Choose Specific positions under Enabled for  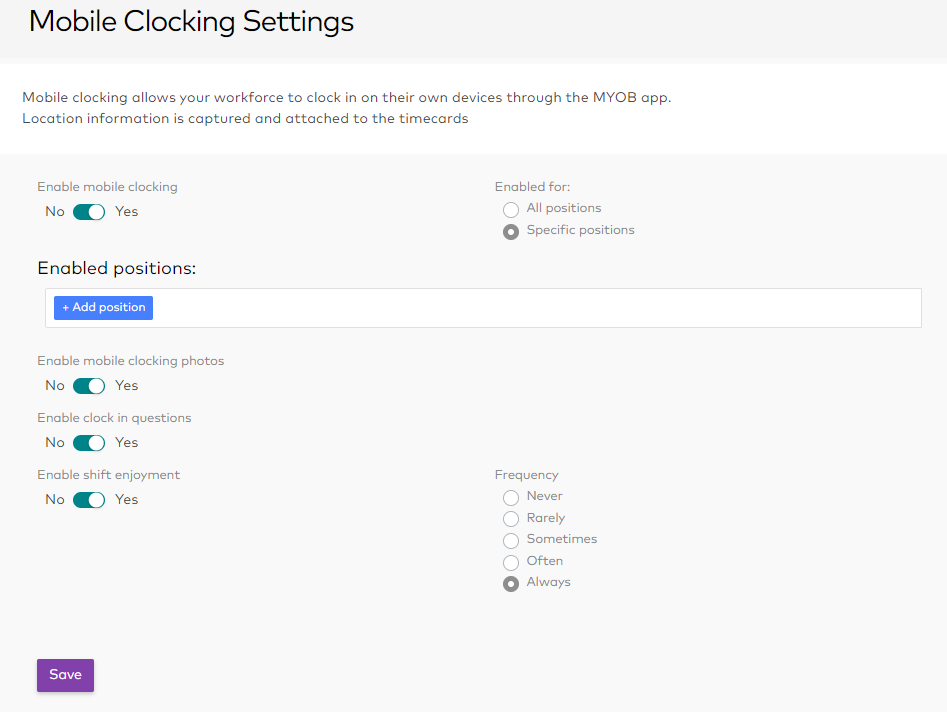coord(511,231)
